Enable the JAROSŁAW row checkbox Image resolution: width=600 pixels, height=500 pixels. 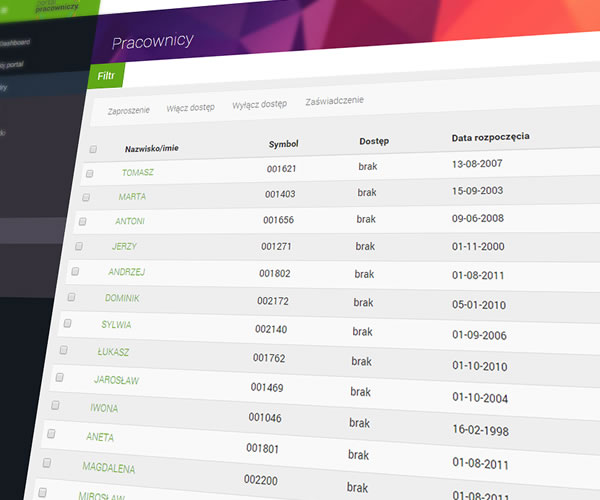pyautogui.click(x=59, y=377)
